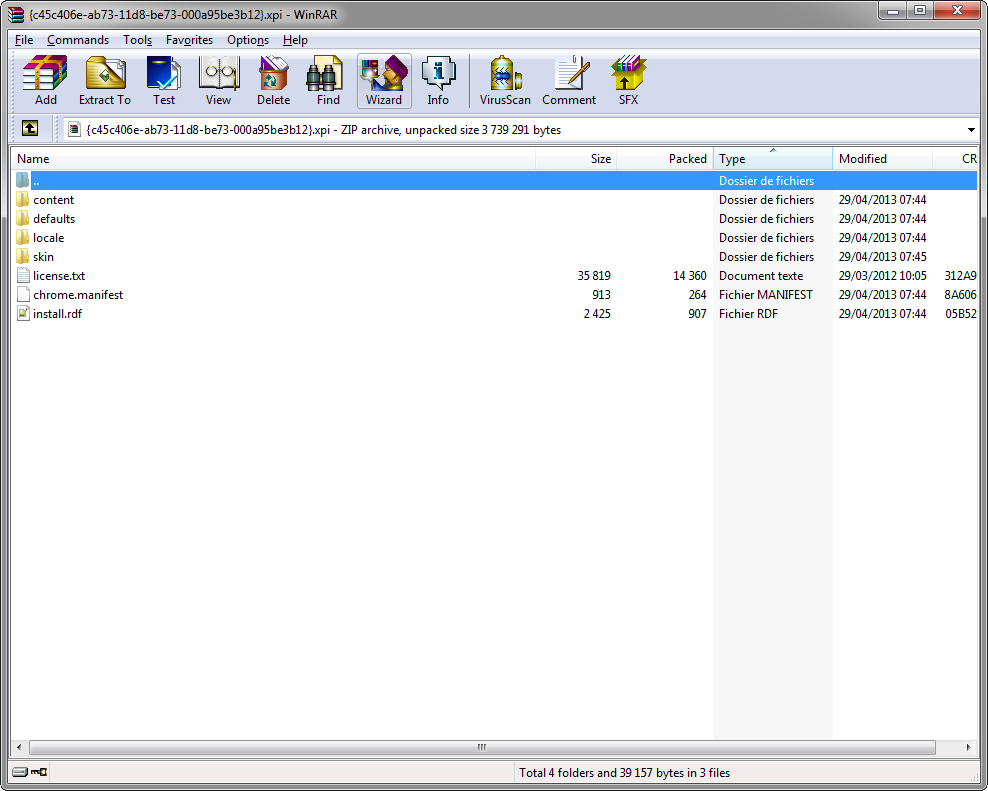Open the Tools menu
The image size is (988, 791).
[137, 40]
